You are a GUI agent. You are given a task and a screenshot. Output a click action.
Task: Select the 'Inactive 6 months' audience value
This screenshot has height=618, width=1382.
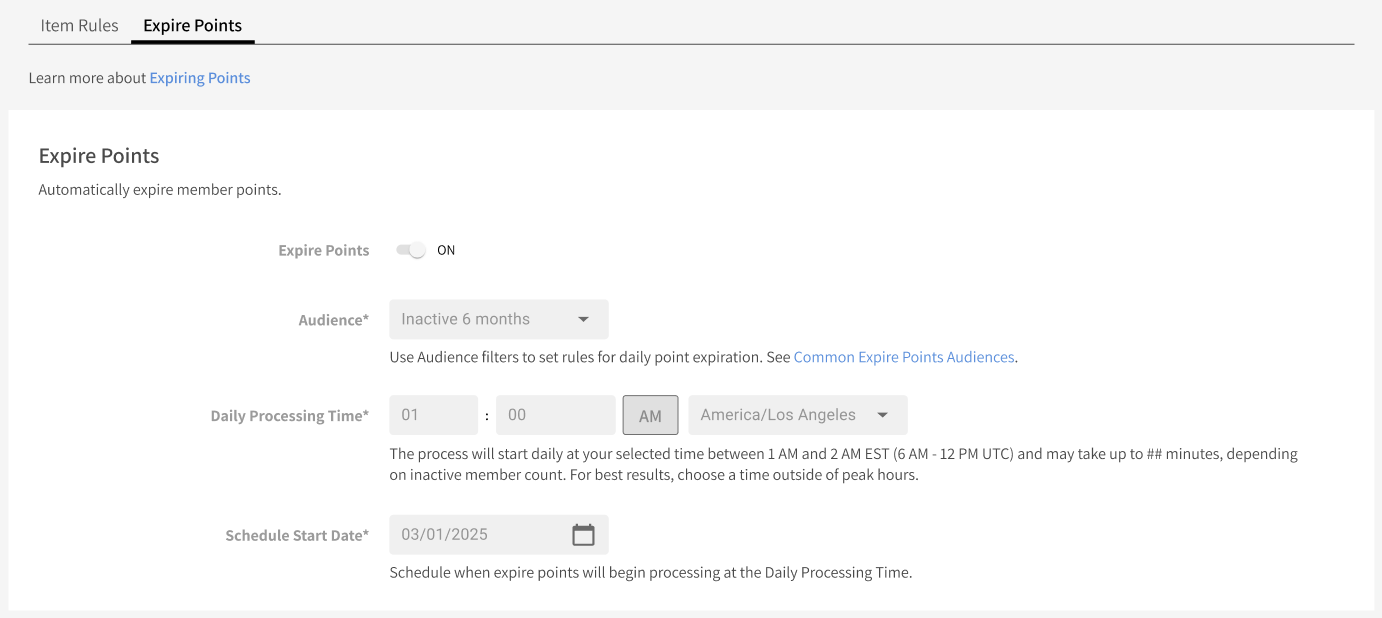(x=466, y=320)
